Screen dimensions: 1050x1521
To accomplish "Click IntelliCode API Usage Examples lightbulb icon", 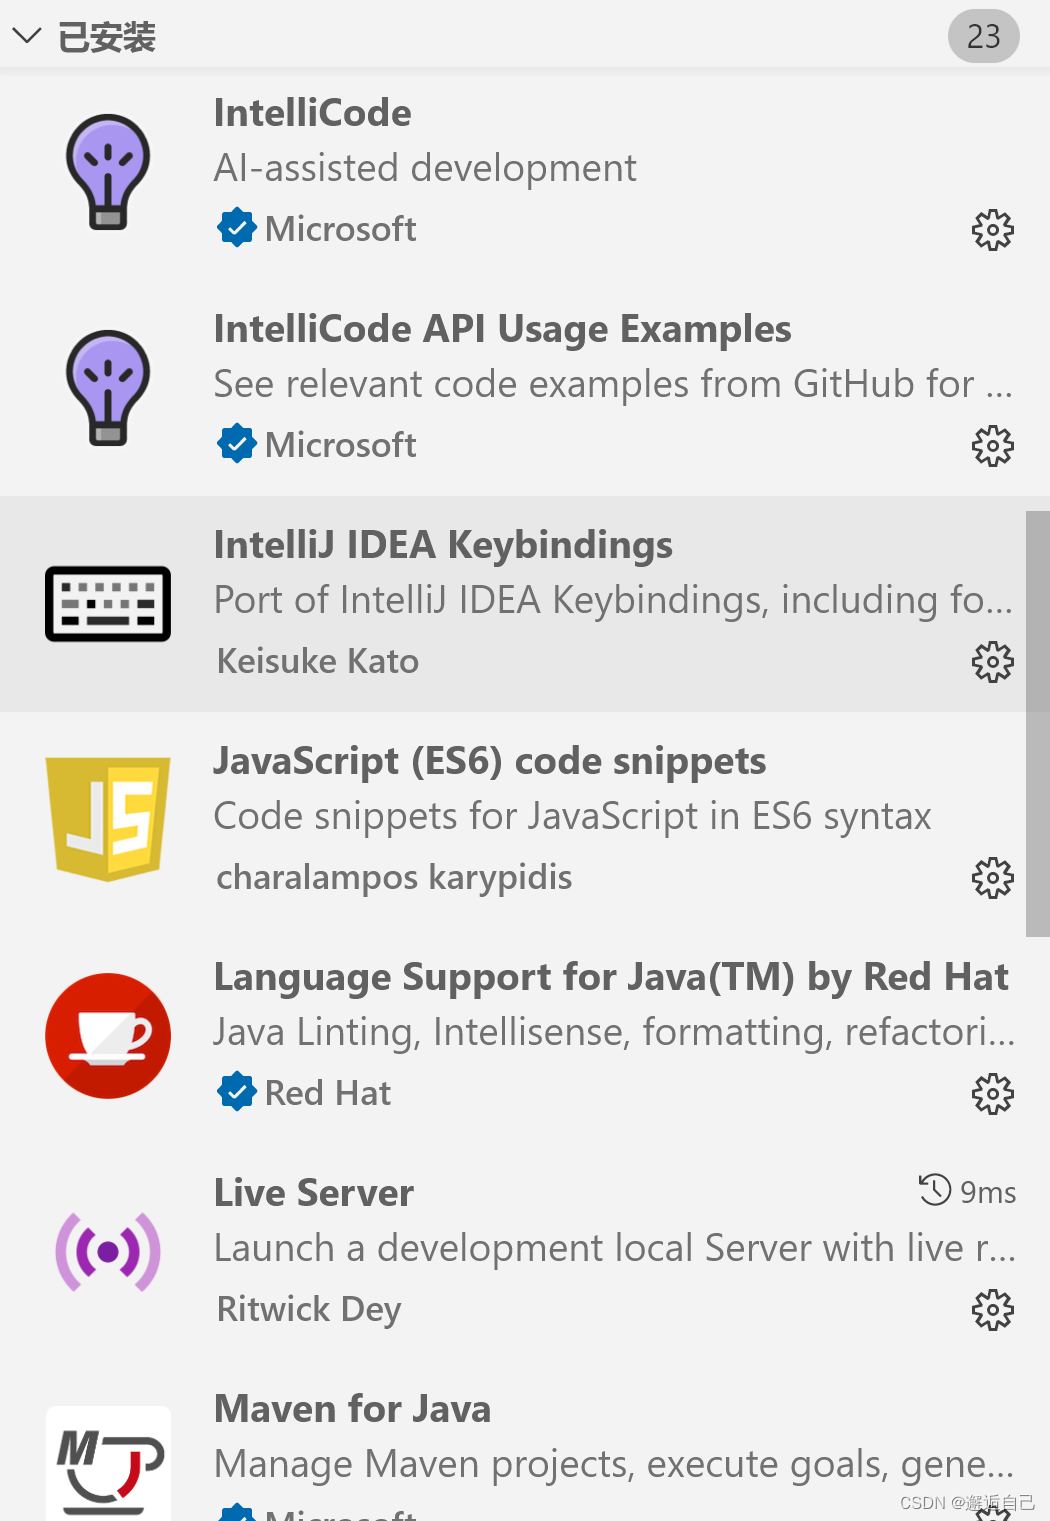I will (108, 388).
